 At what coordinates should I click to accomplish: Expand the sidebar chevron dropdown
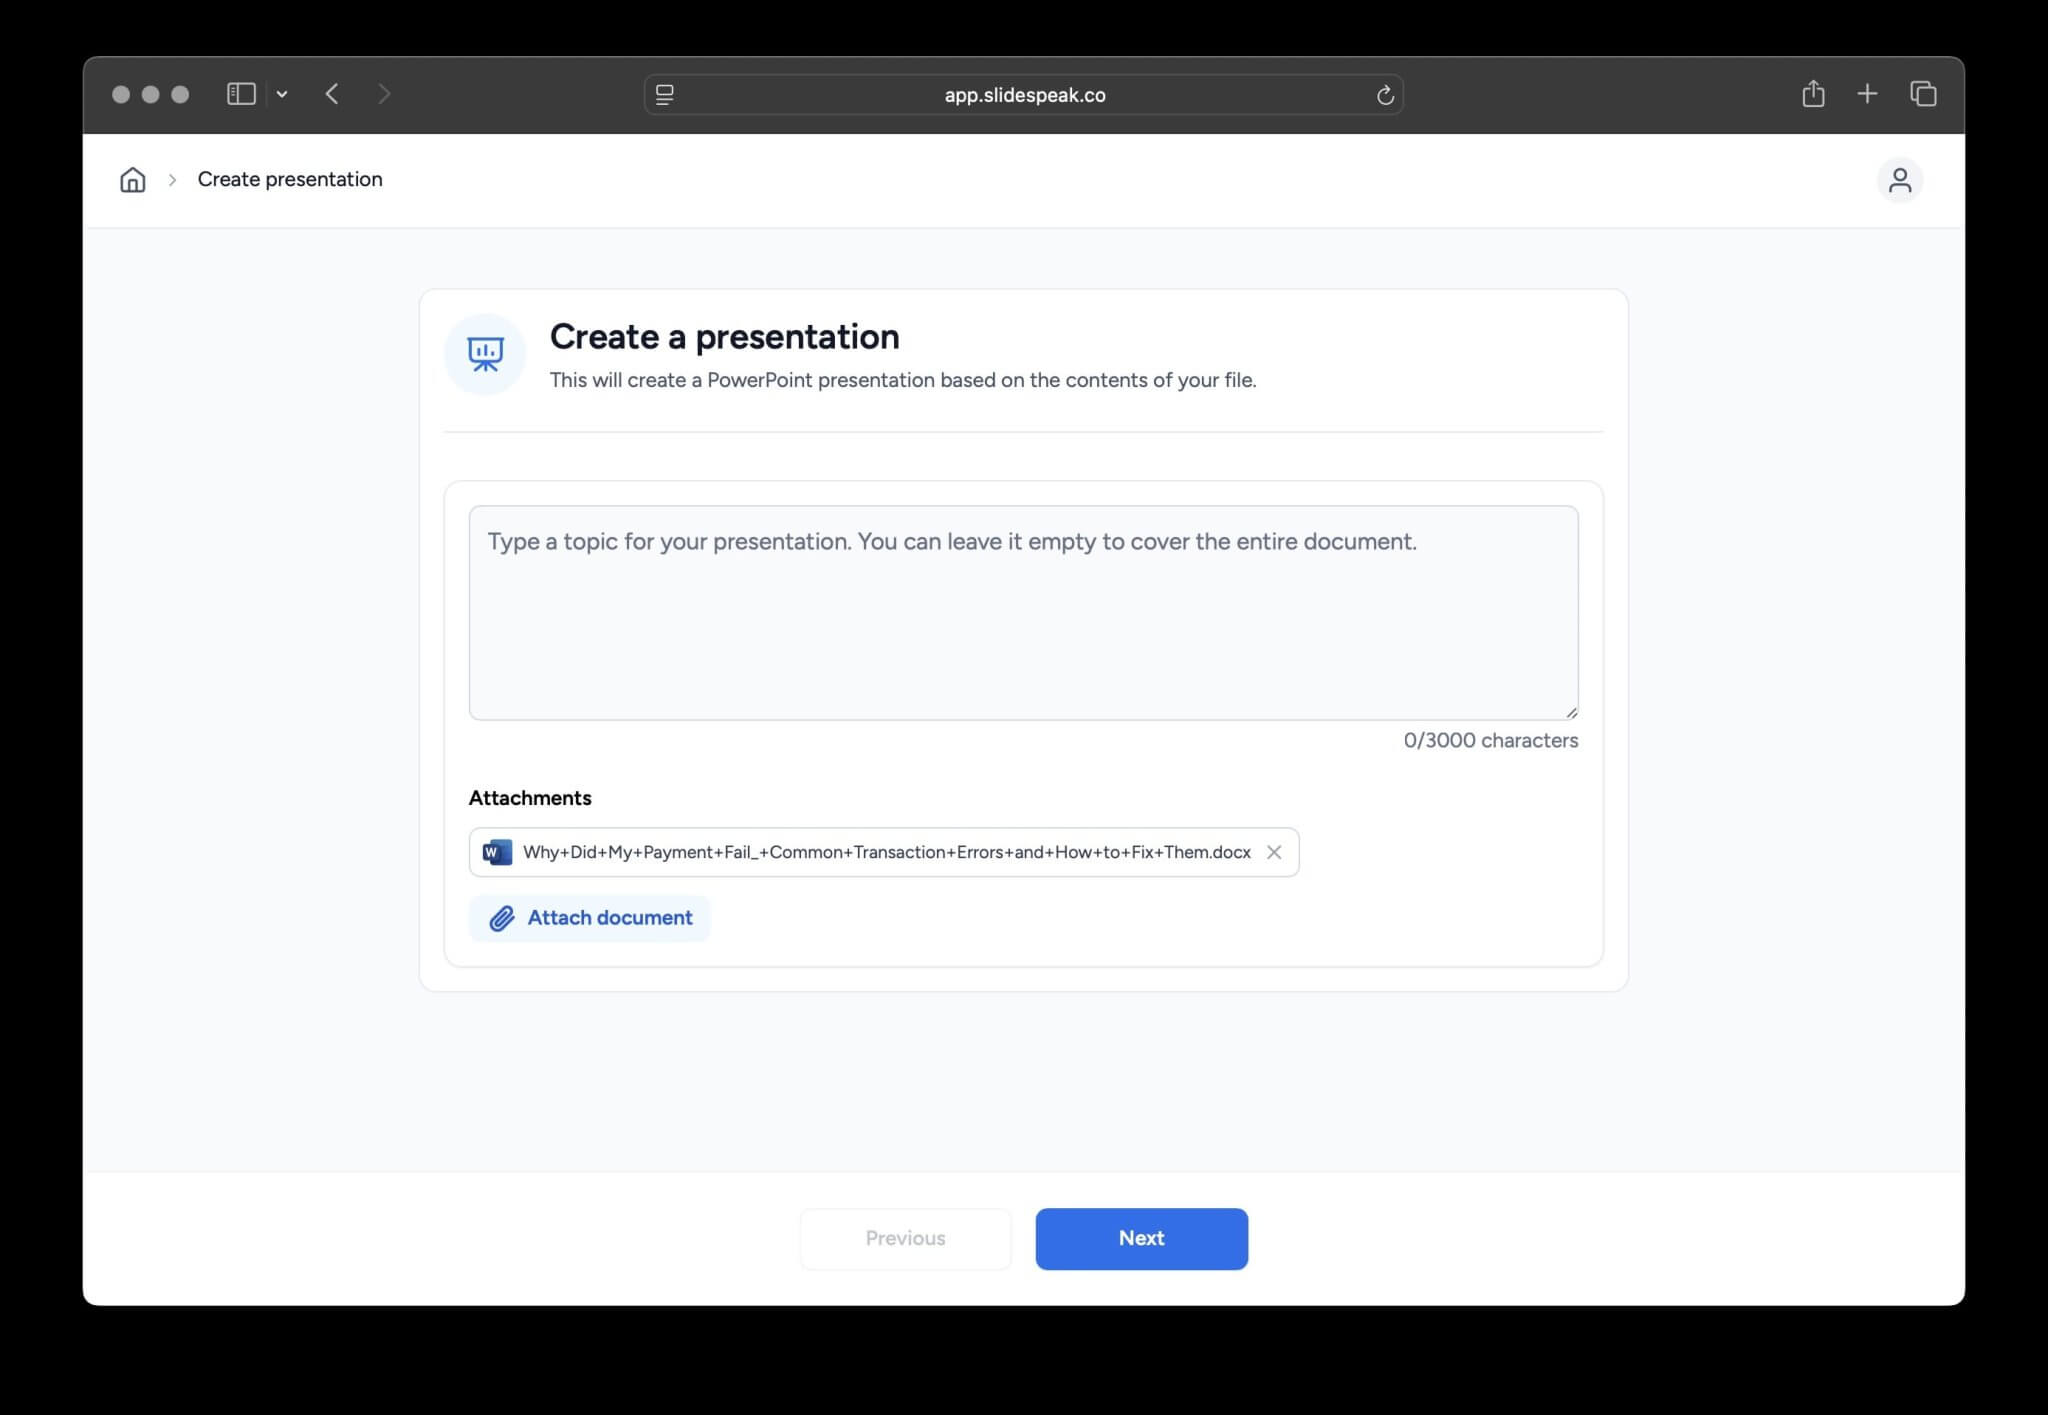[x=283, y=94]
